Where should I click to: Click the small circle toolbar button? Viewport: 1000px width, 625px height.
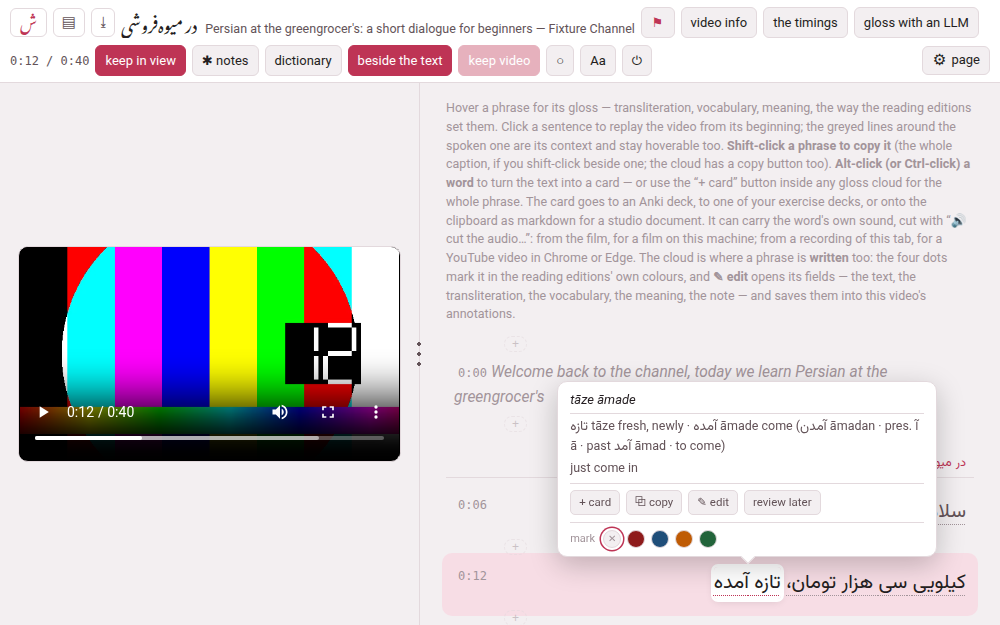560,61
